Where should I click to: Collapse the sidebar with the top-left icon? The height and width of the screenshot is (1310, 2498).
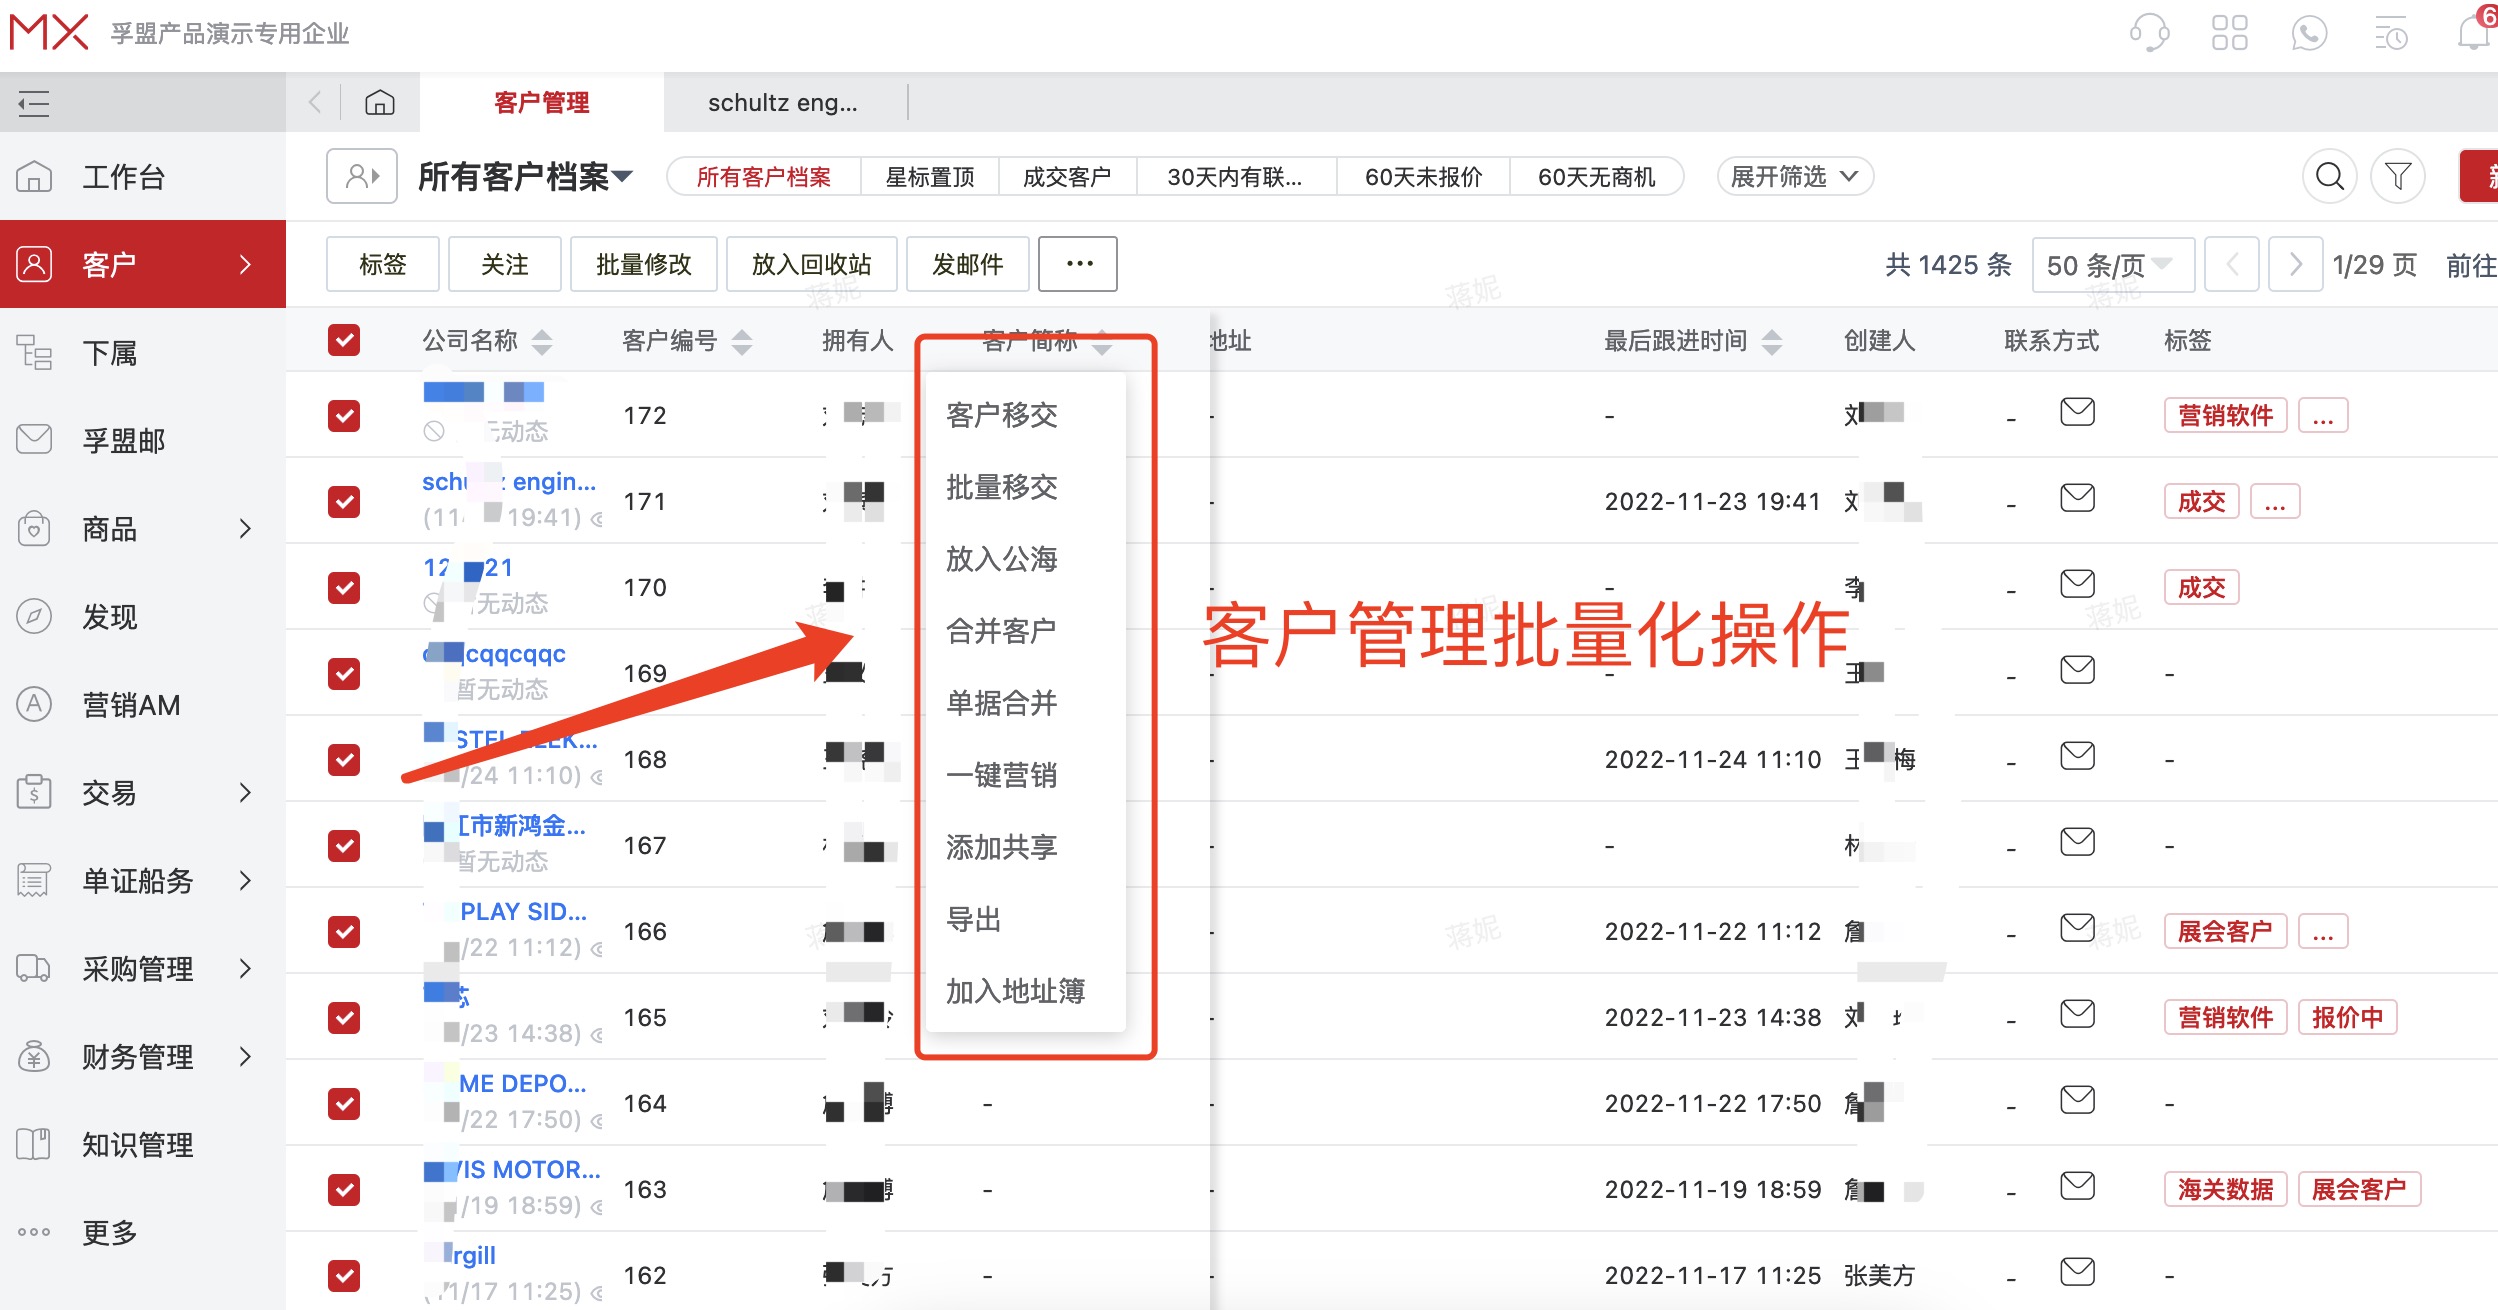pos(34,103)
